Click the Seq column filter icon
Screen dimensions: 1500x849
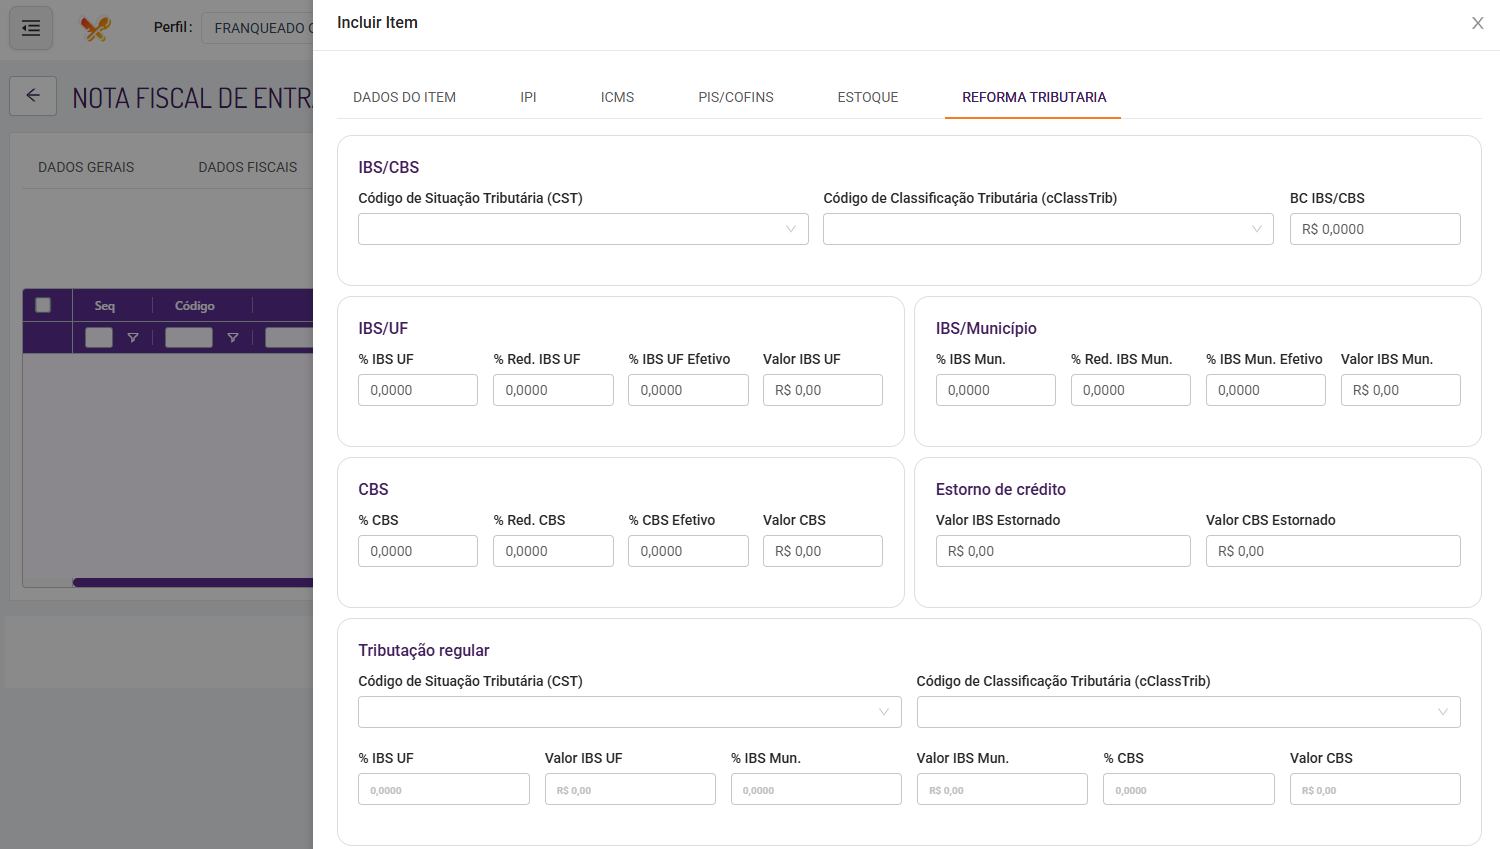coord(133,338)
